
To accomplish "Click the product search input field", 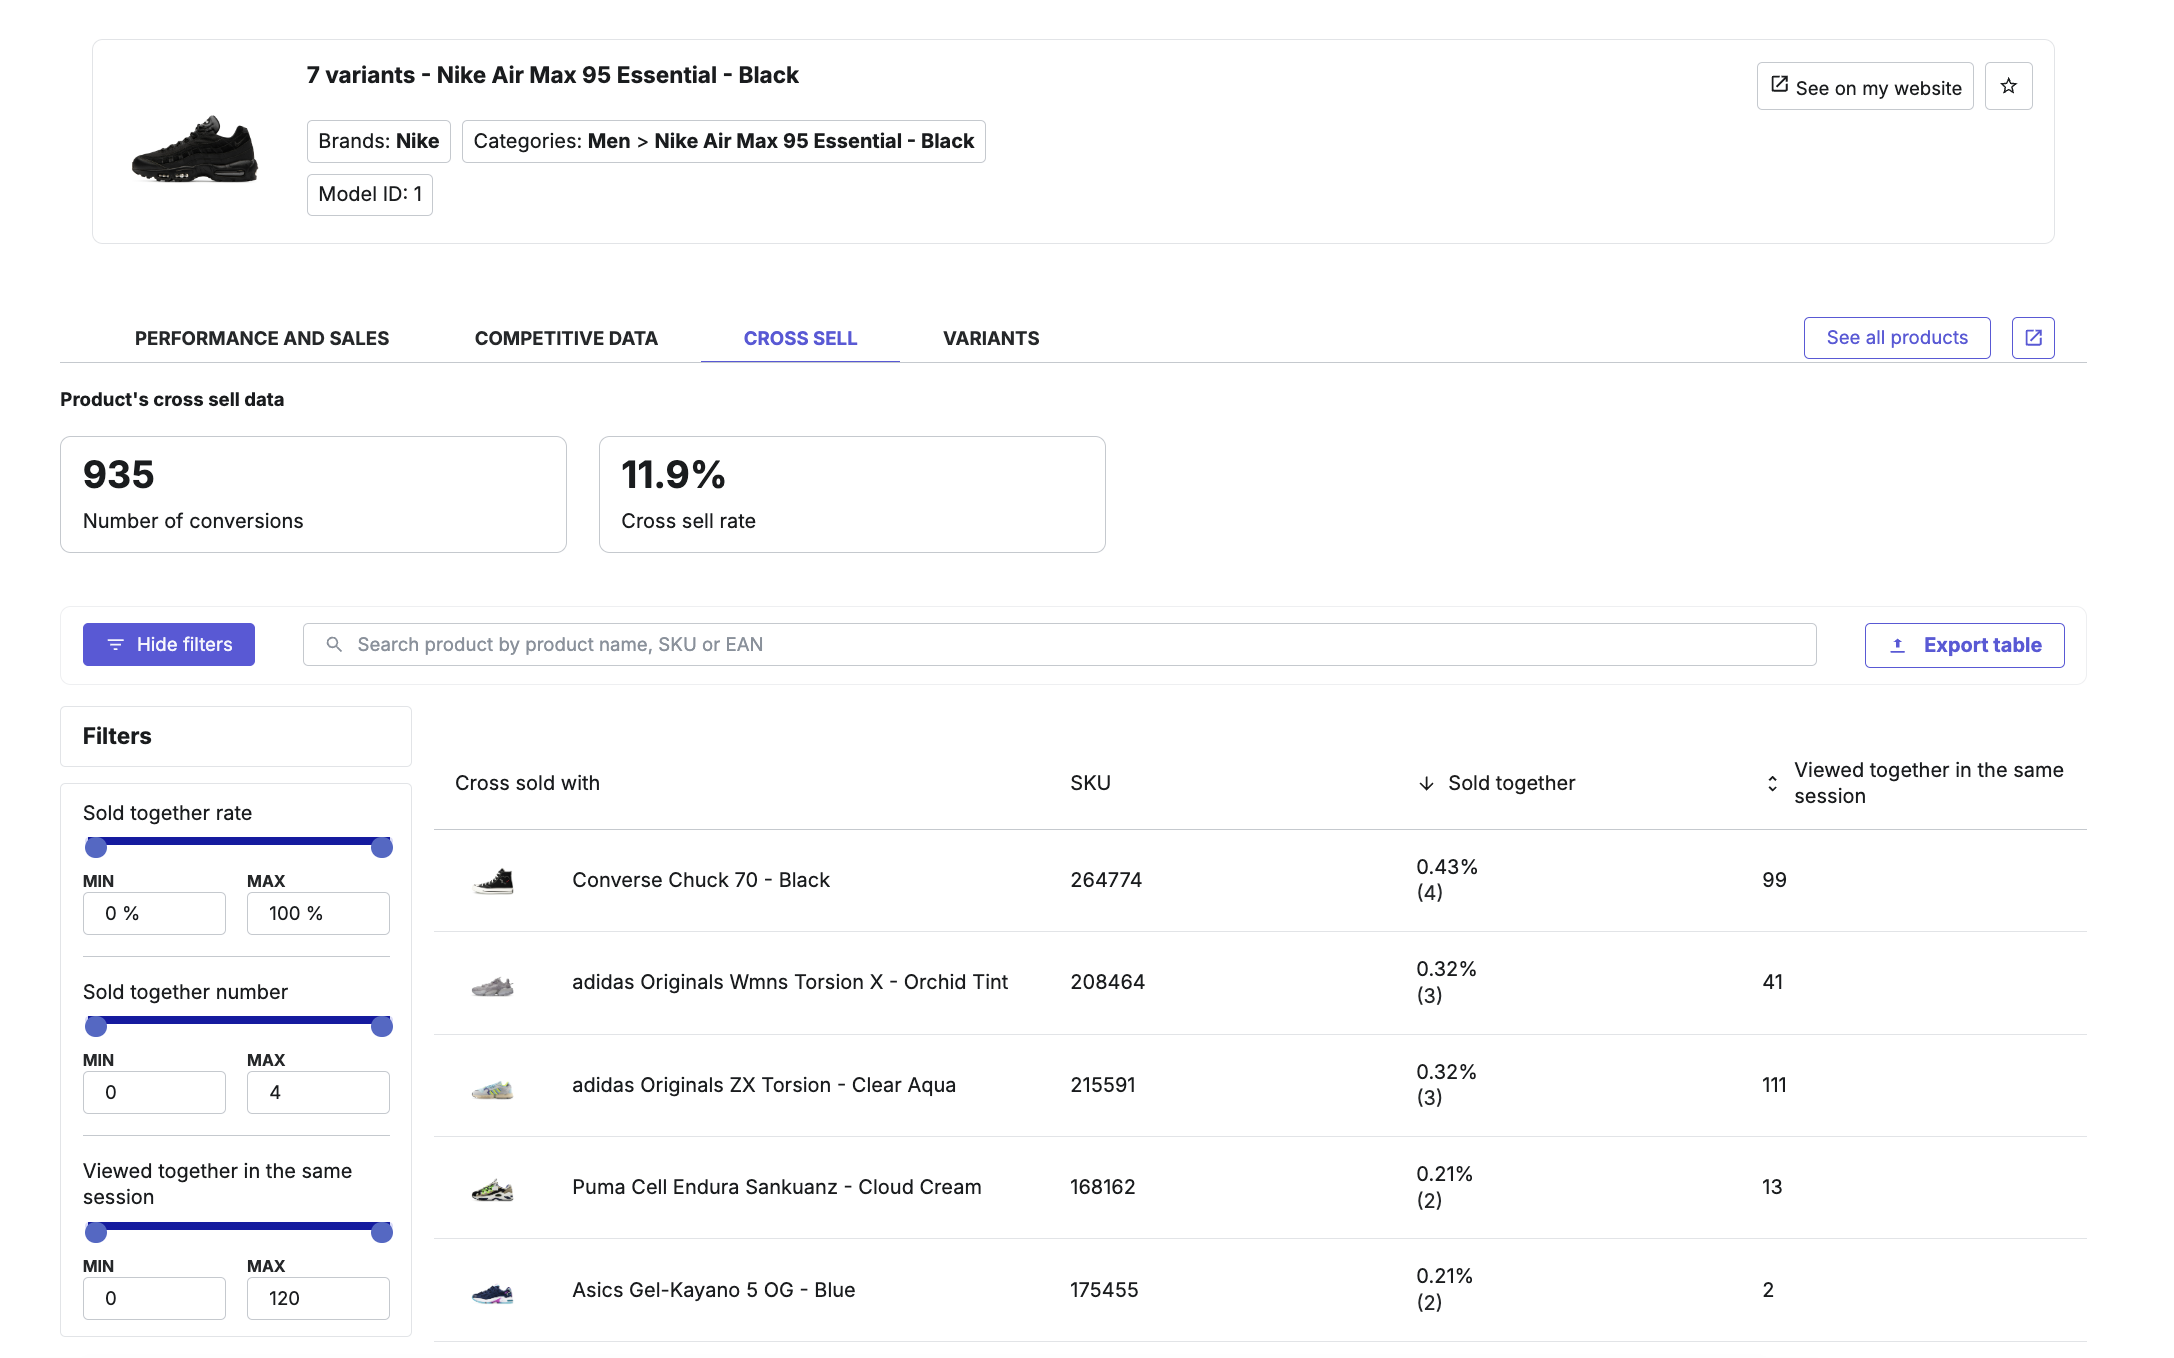I will click(x=1060, y=645).
